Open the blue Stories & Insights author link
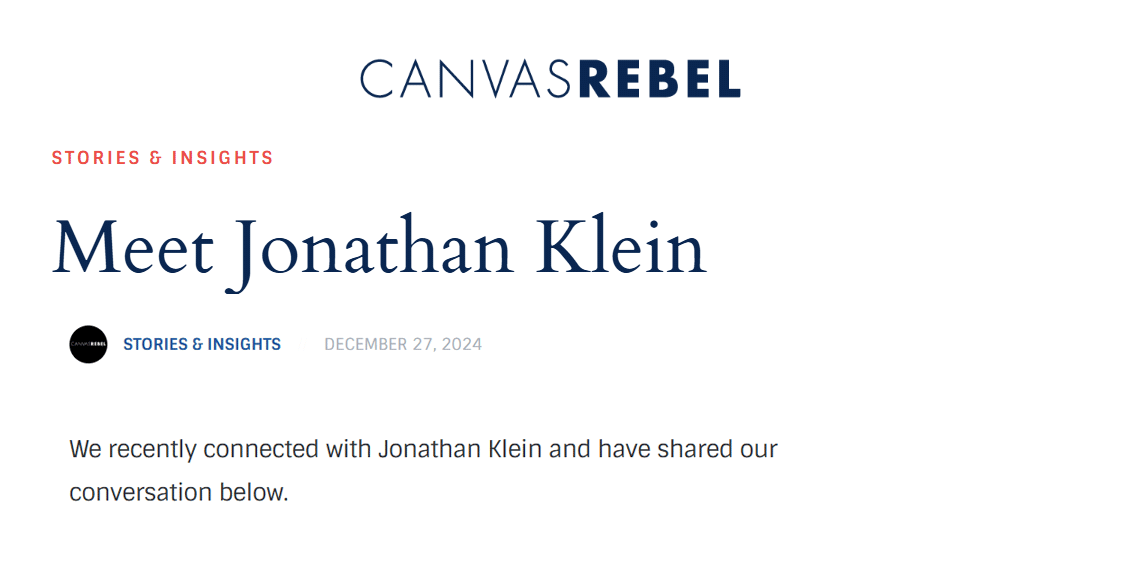 point(202,344)
